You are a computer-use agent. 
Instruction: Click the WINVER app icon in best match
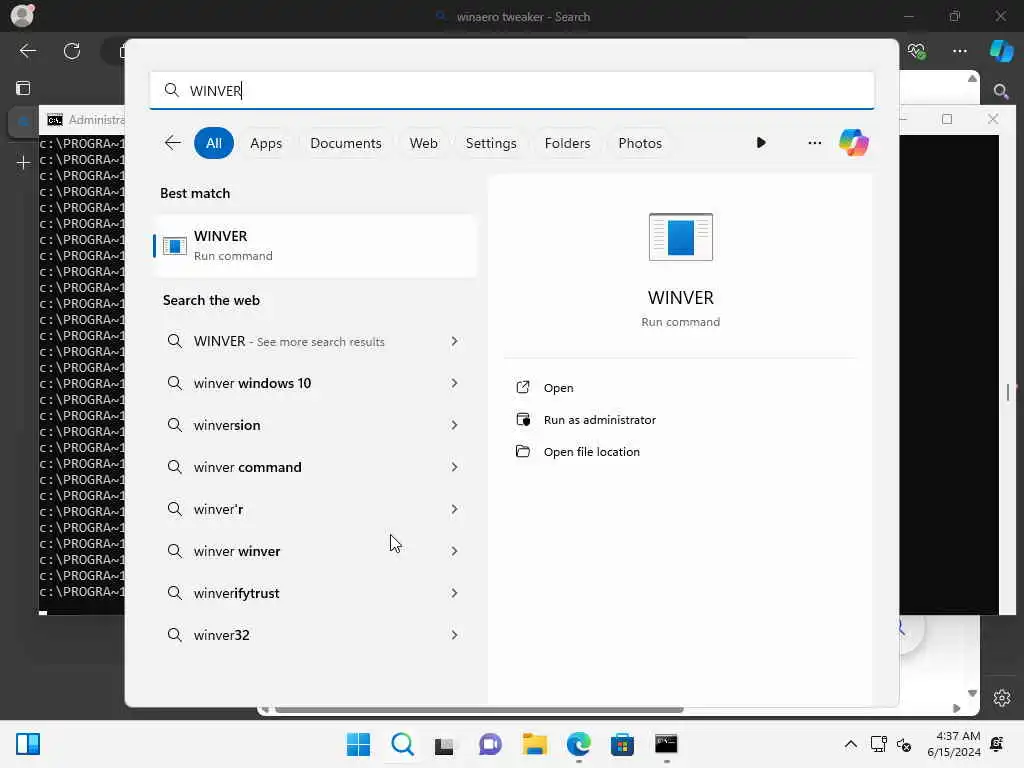point(174,246)
